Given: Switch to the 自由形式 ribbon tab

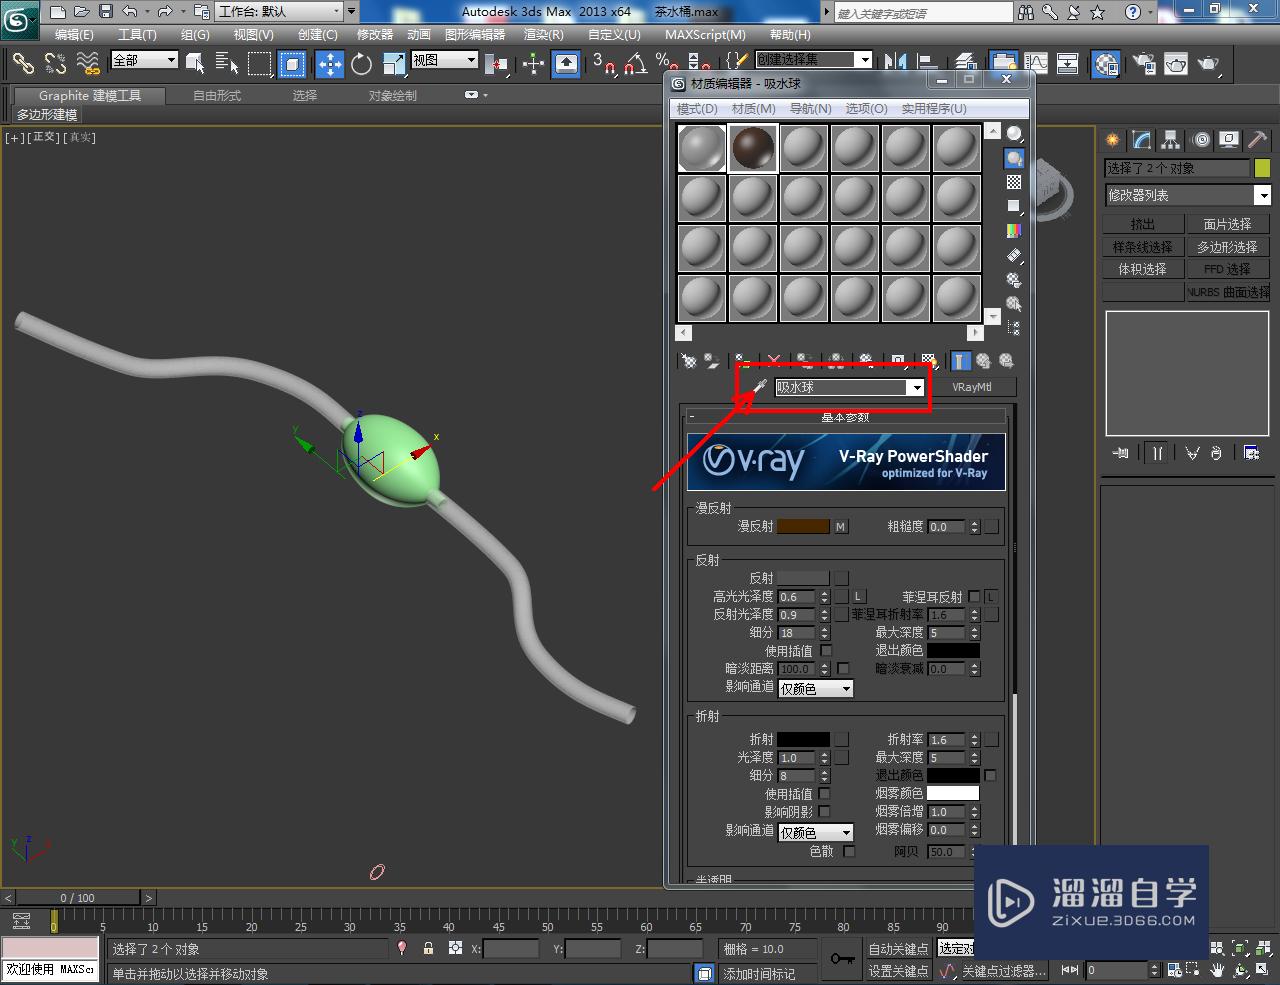Looking at the screenshot, I should 217,95.
